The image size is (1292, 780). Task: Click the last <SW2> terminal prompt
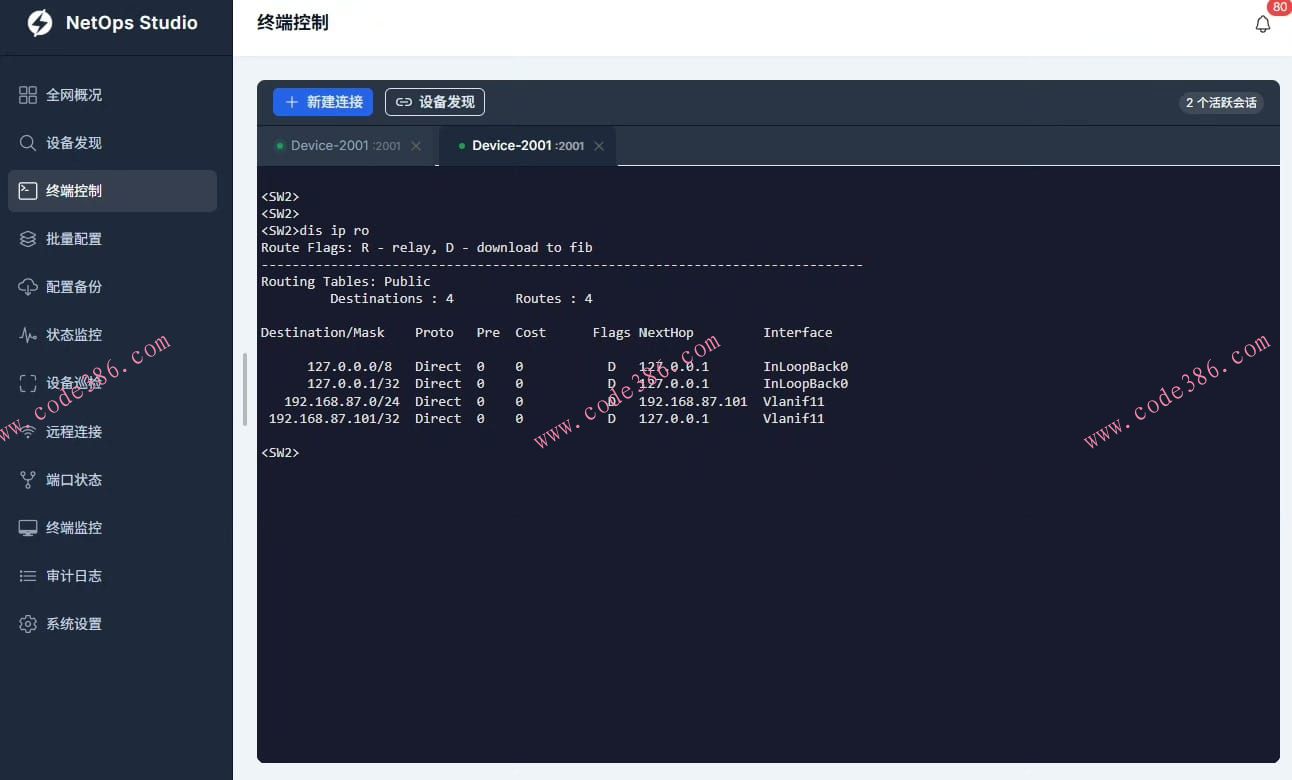click(x=280, y=453)
